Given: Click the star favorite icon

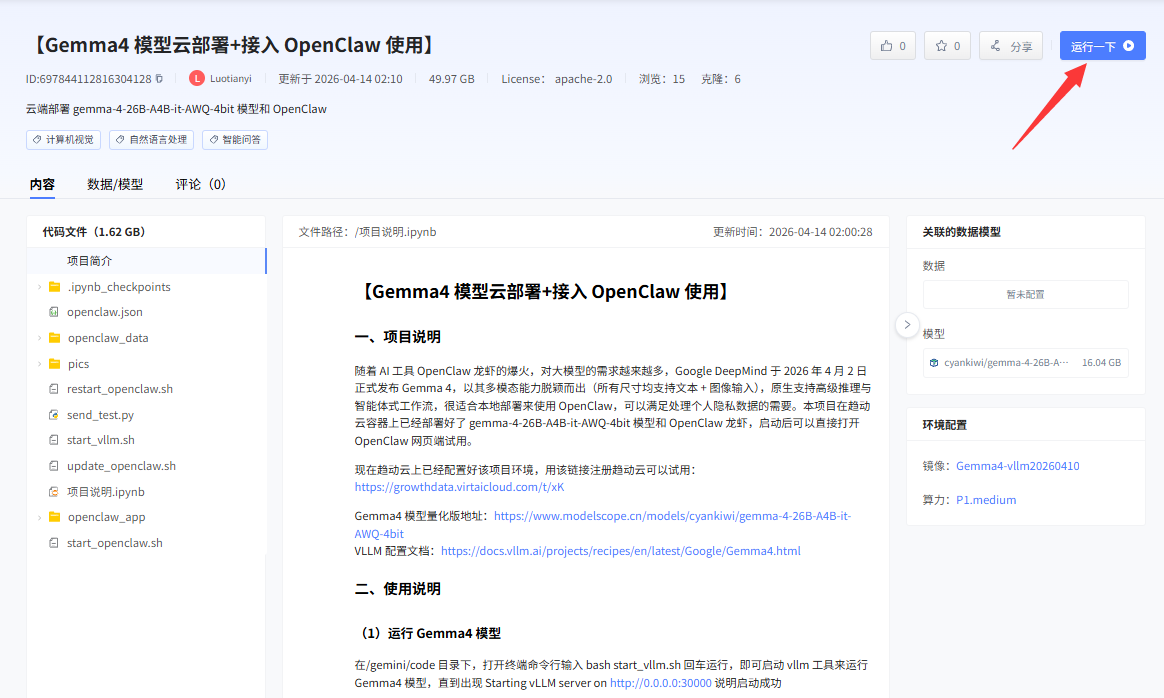Looking at the screenshot, I should coord(941,46).
